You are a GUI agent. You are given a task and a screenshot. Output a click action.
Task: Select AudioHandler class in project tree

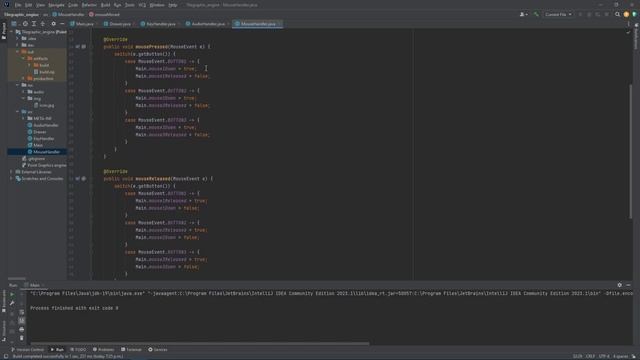click(45, 125)
